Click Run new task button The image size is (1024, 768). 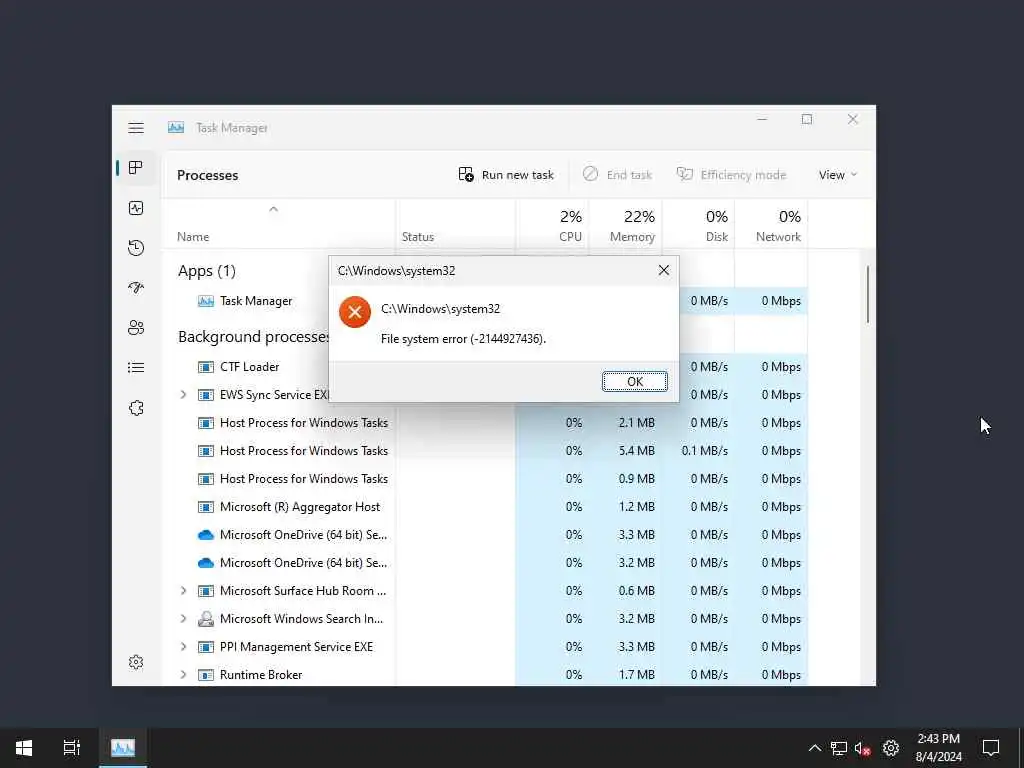506,174
